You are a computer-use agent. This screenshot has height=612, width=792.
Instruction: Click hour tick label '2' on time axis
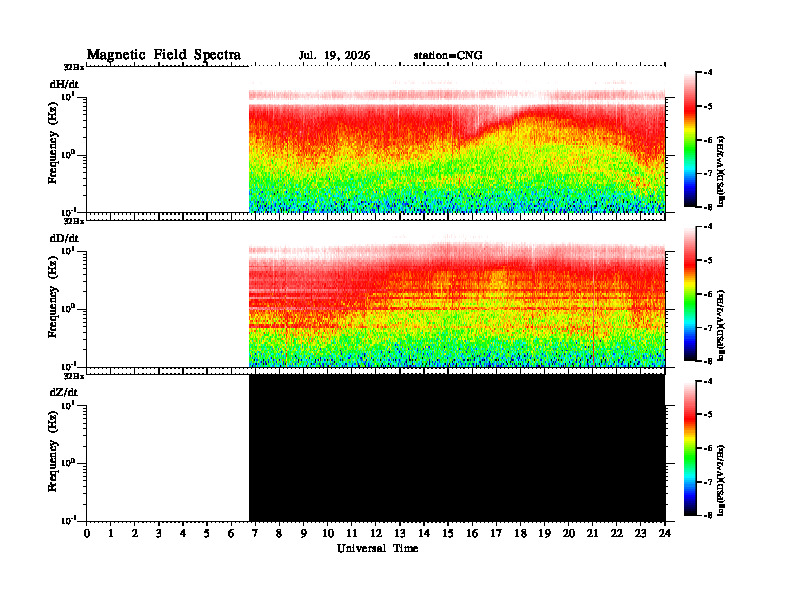click(135, 534)
